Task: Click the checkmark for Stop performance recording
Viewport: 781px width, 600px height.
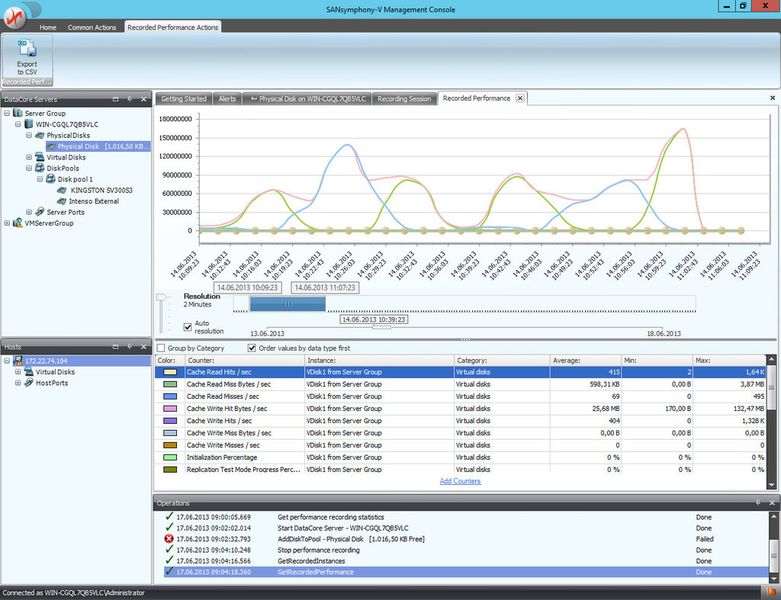Action: click(169, 550)
